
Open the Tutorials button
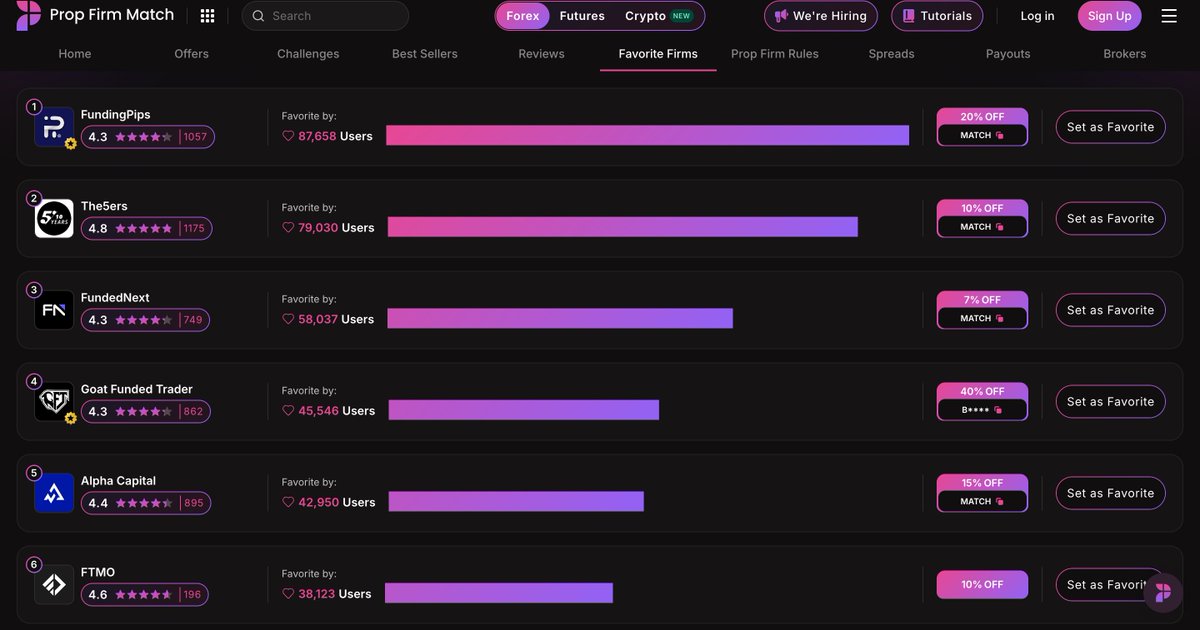pos(937,16)
